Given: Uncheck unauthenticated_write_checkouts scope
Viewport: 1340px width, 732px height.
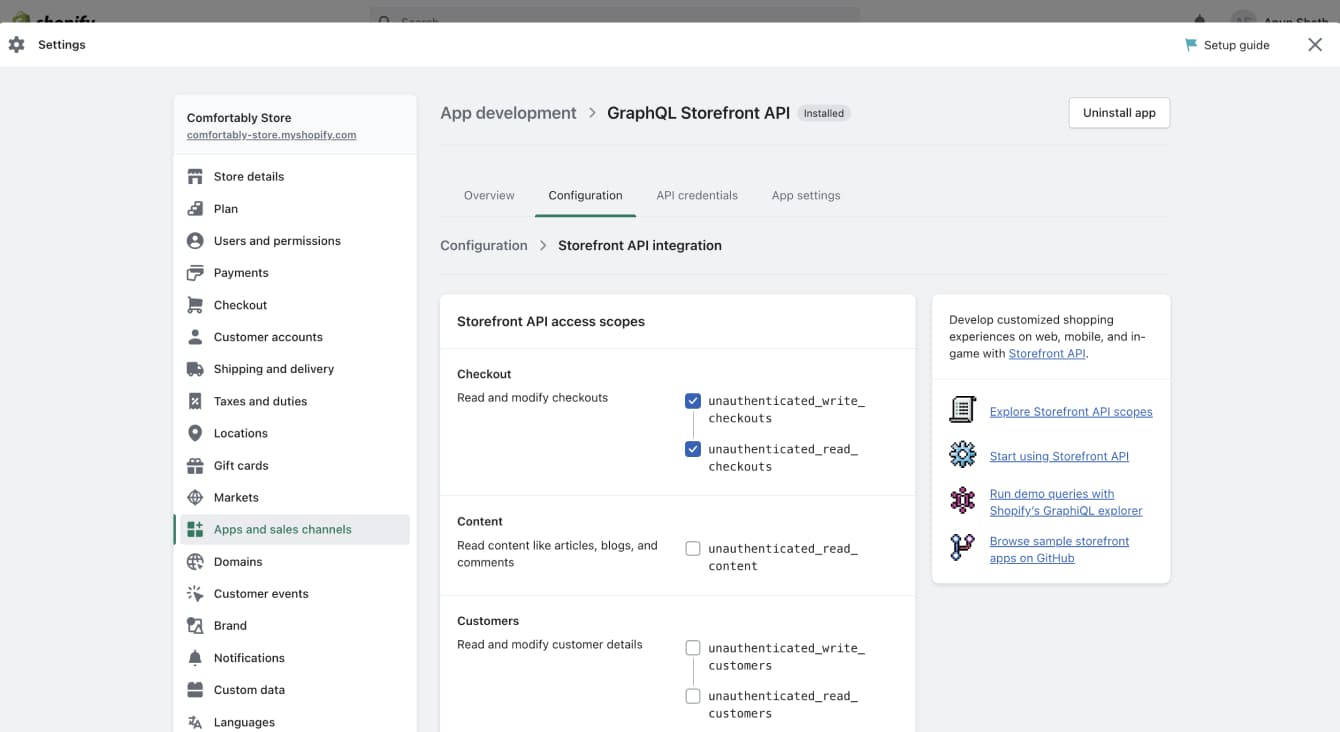Looking at the screenshot, I should click(693, 400).
